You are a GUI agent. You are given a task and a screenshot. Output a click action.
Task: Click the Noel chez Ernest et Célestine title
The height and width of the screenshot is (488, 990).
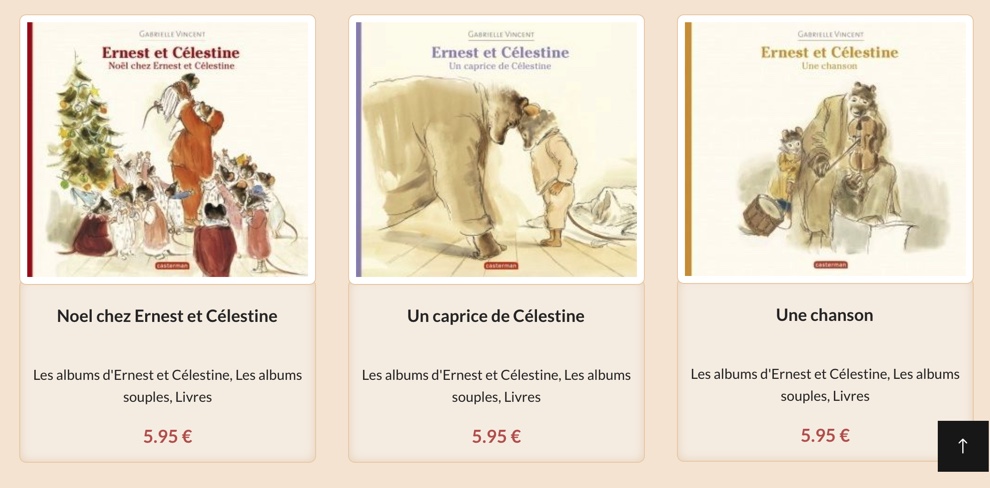coord(167,316)
